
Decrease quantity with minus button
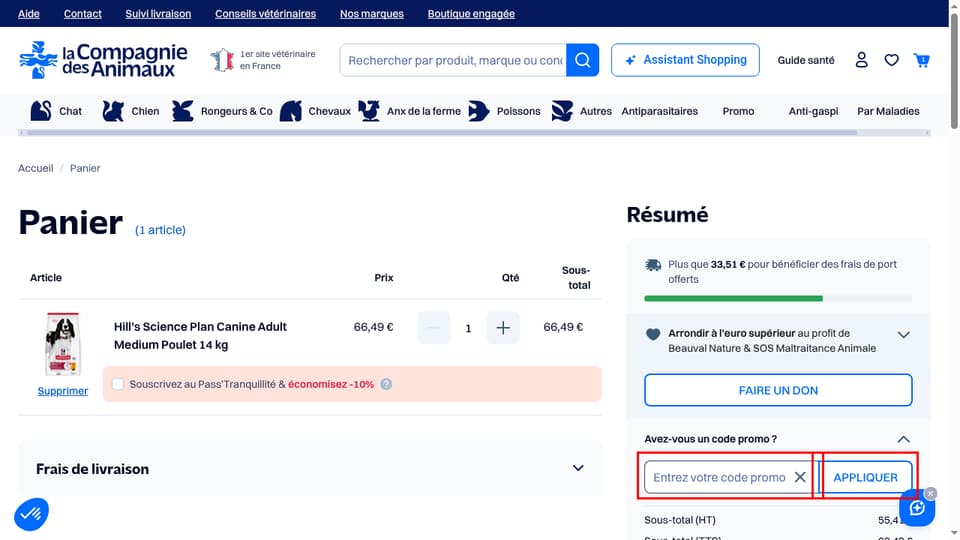[x=433, y=328]
